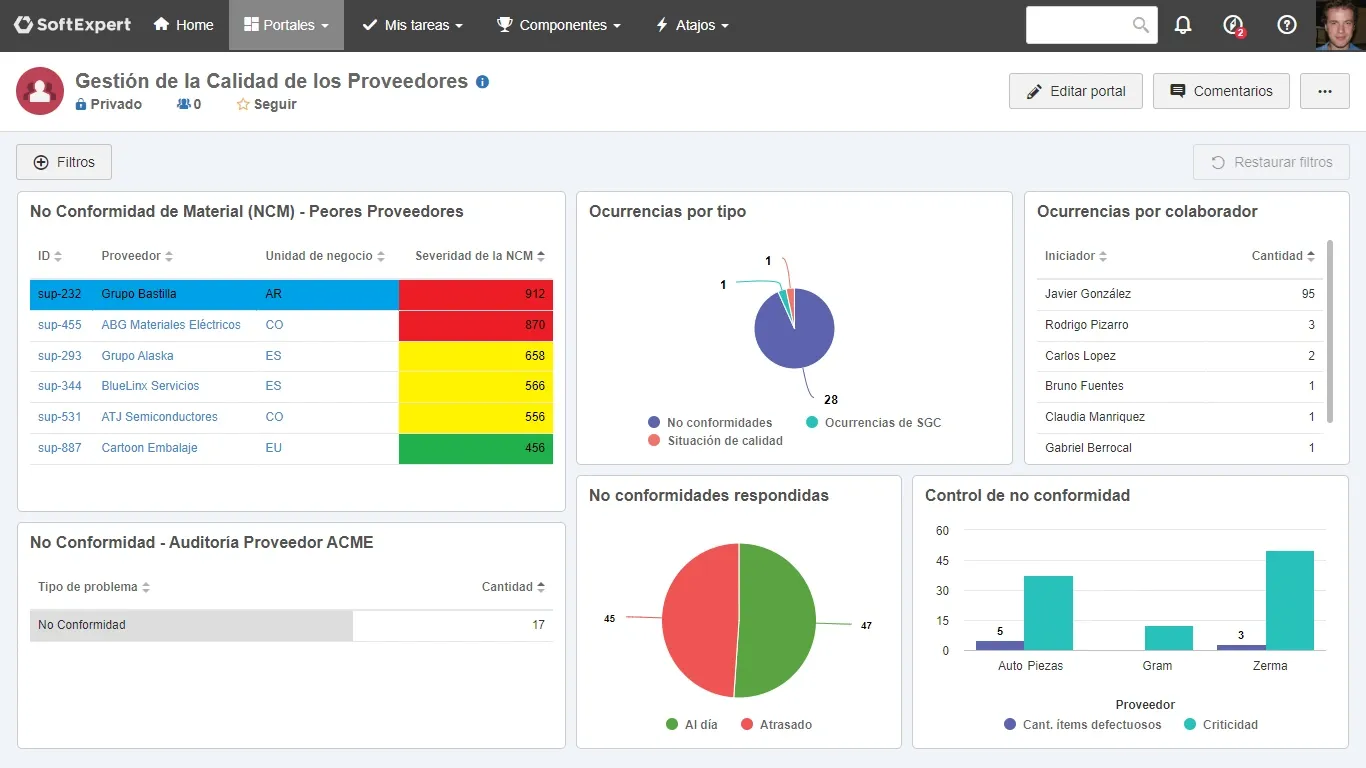1366x768 pixels.
Task: Open the notifications bell icon
Action: point(1183,25)
